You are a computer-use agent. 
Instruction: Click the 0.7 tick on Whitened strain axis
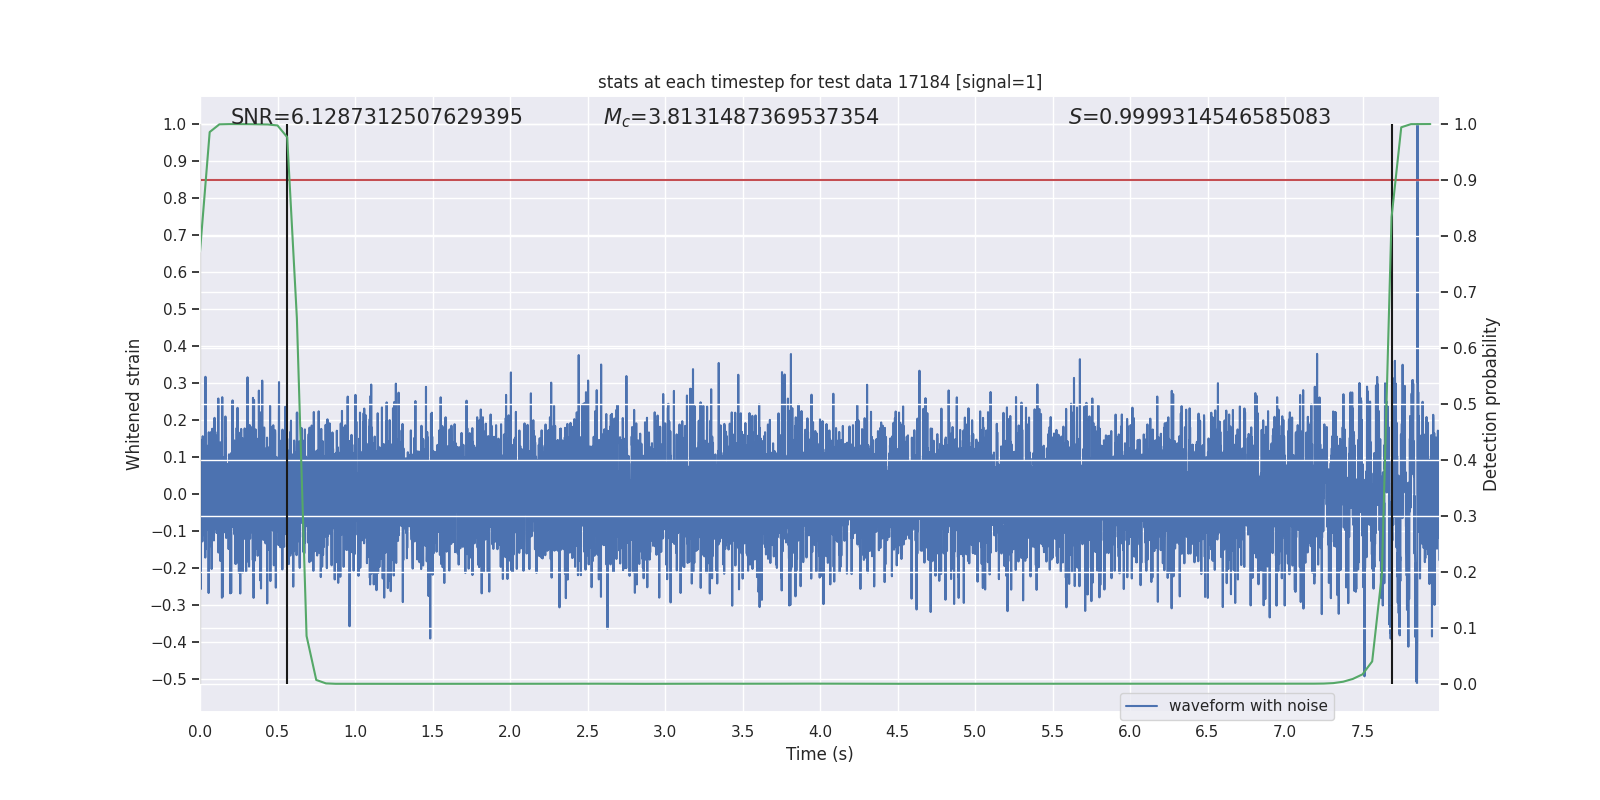(x=175, y=235)
